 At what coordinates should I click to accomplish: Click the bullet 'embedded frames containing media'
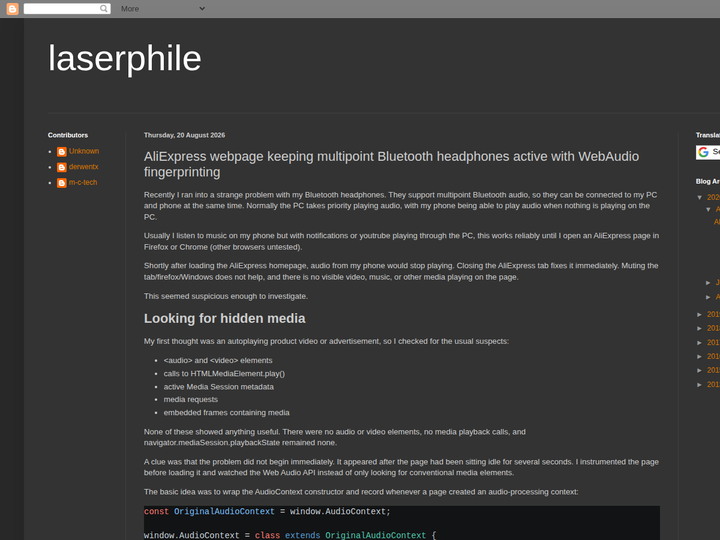pos(226,413)
